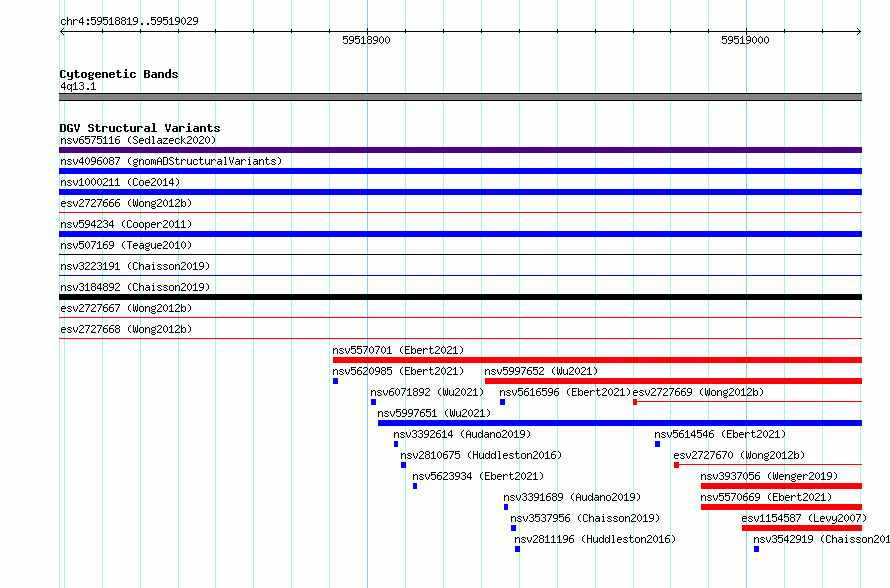890x588 pixels.
Task: Open the esv1154587 (Levy2007) variant label
Action: coord(804,518)
